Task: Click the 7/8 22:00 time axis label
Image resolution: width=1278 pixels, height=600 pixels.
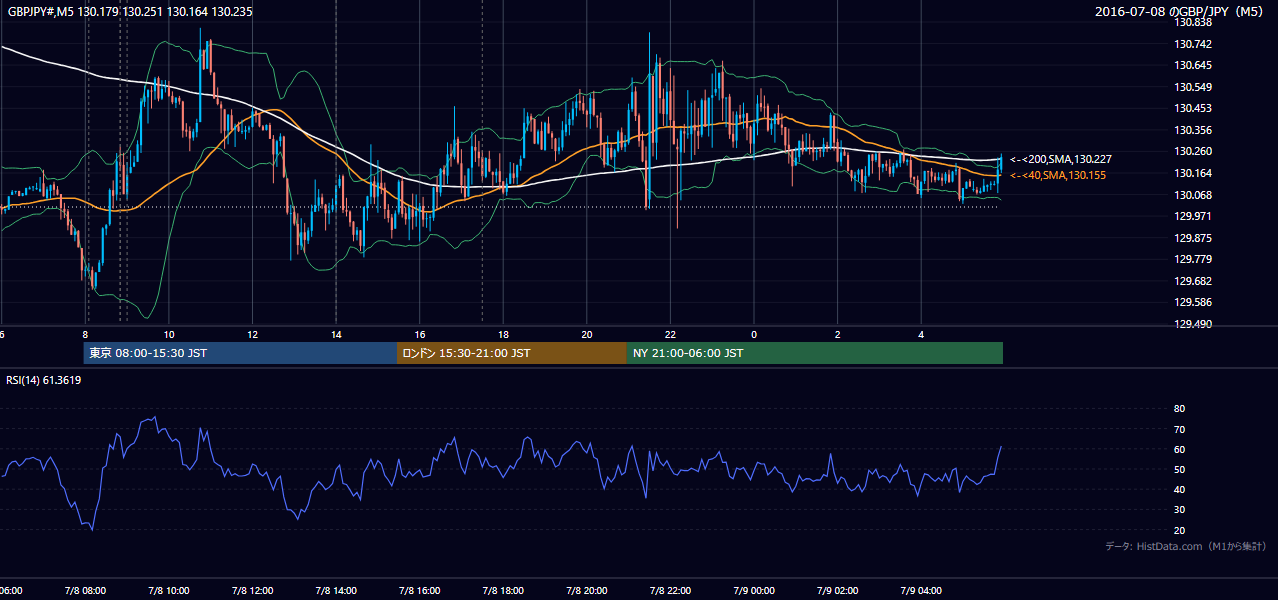Action: 670,591
